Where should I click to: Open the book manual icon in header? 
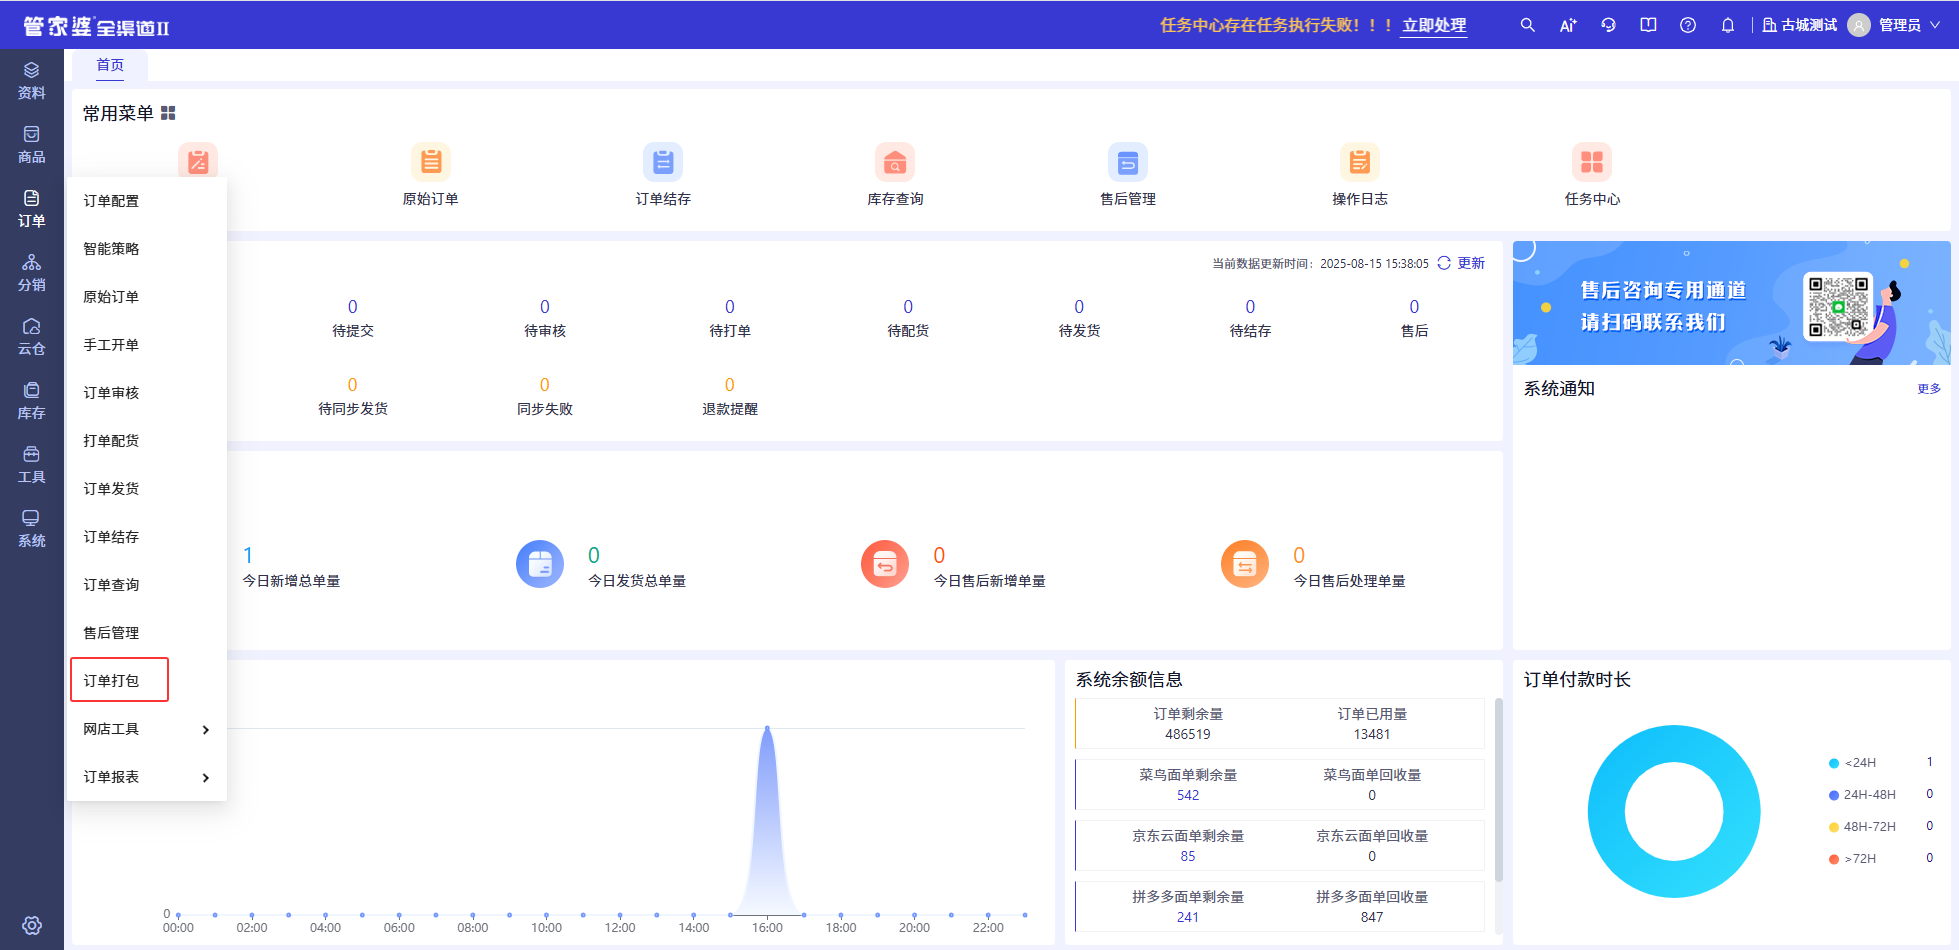tap(1648, 25)
